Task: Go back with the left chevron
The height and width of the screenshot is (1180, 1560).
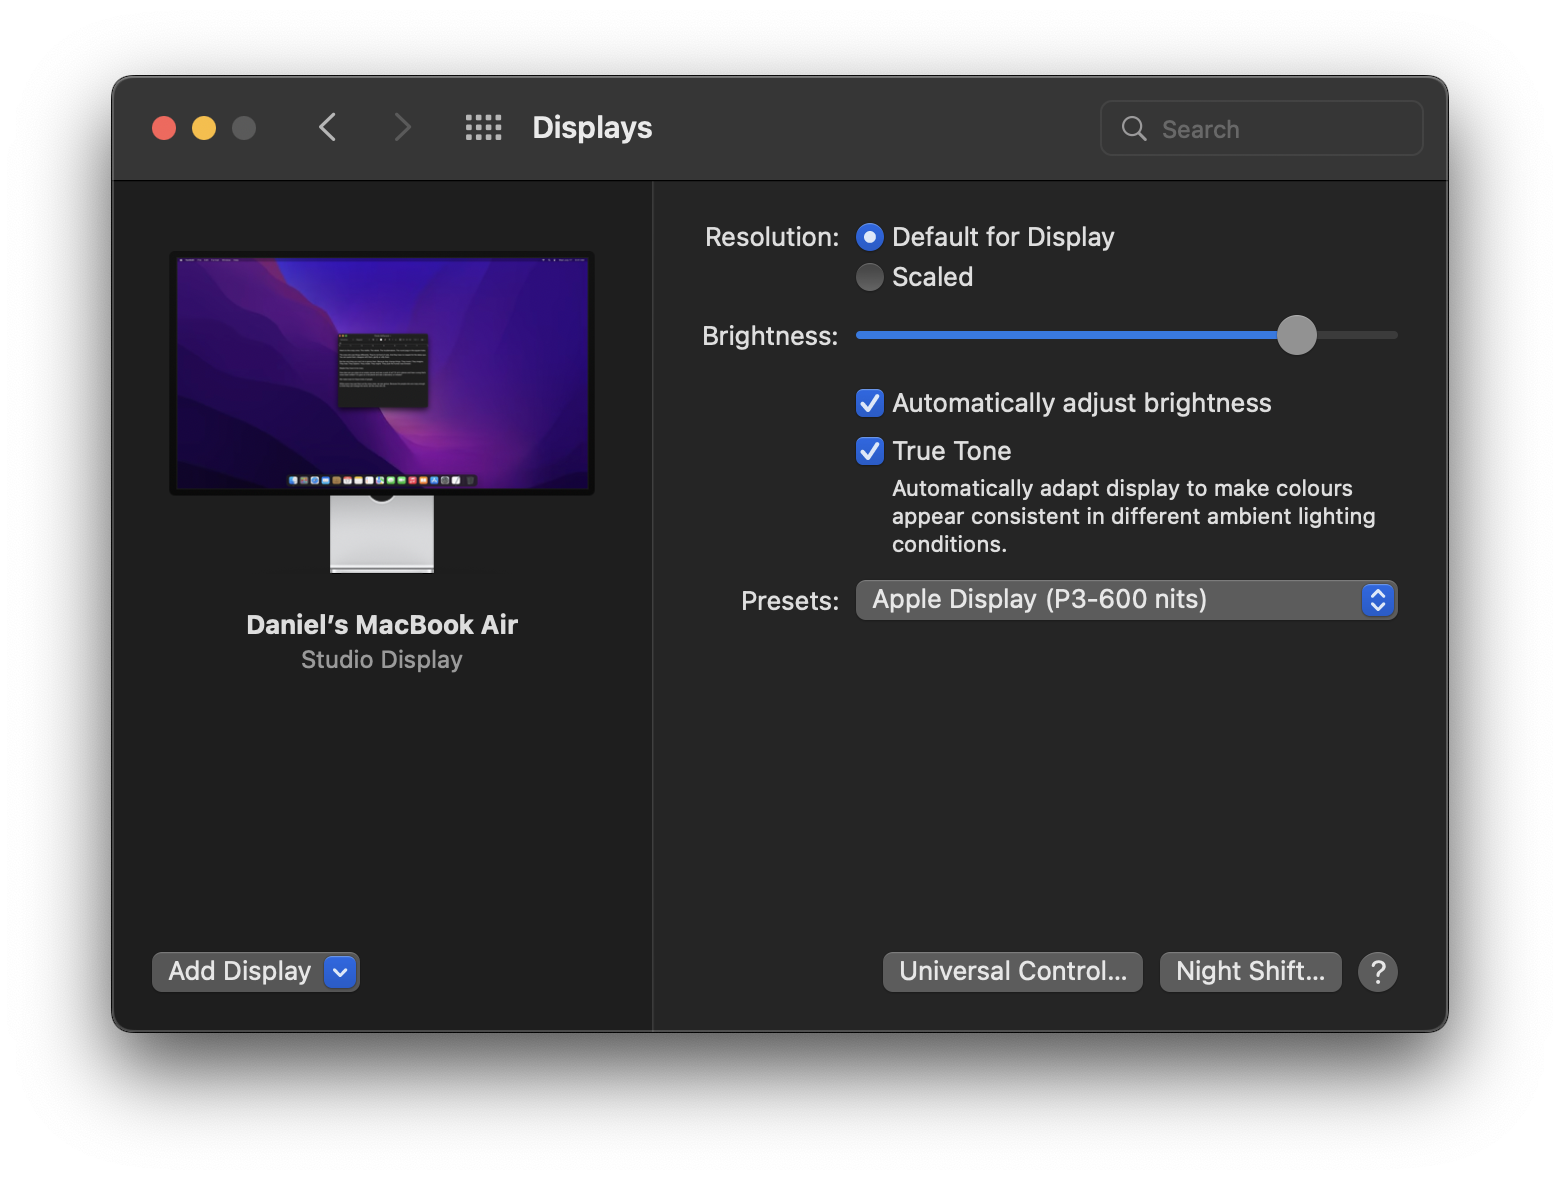Action: point(327,127)
